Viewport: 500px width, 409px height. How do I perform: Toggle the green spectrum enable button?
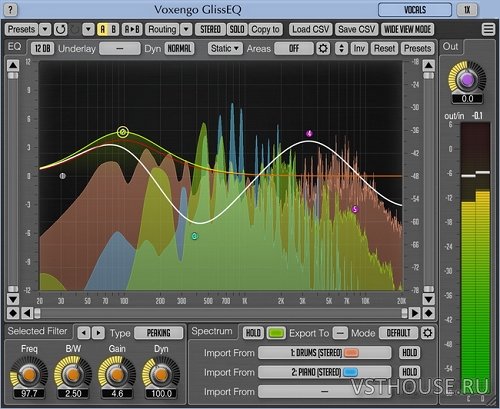coord(276,333)
